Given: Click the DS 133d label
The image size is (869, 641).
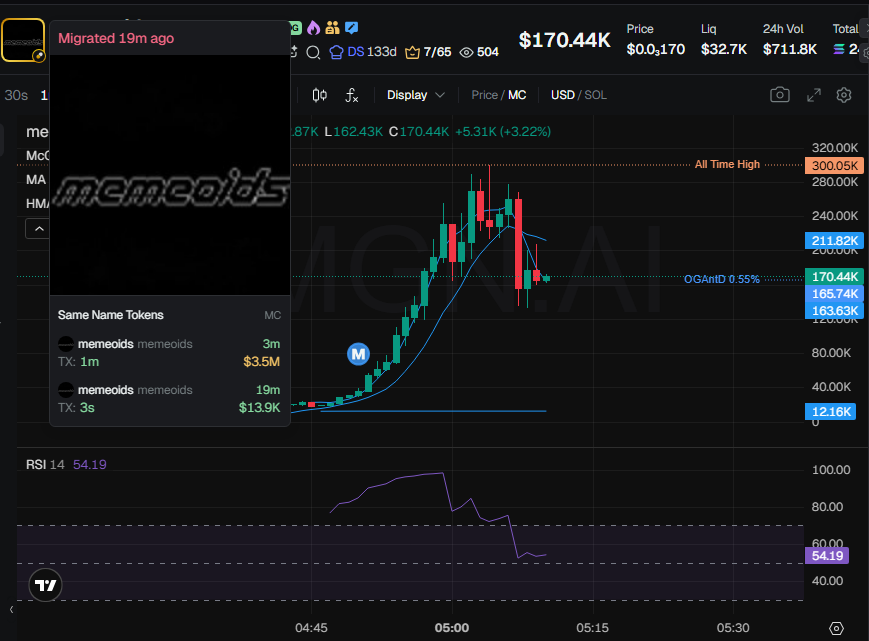Looking at the screenshot, I should 372,52.
